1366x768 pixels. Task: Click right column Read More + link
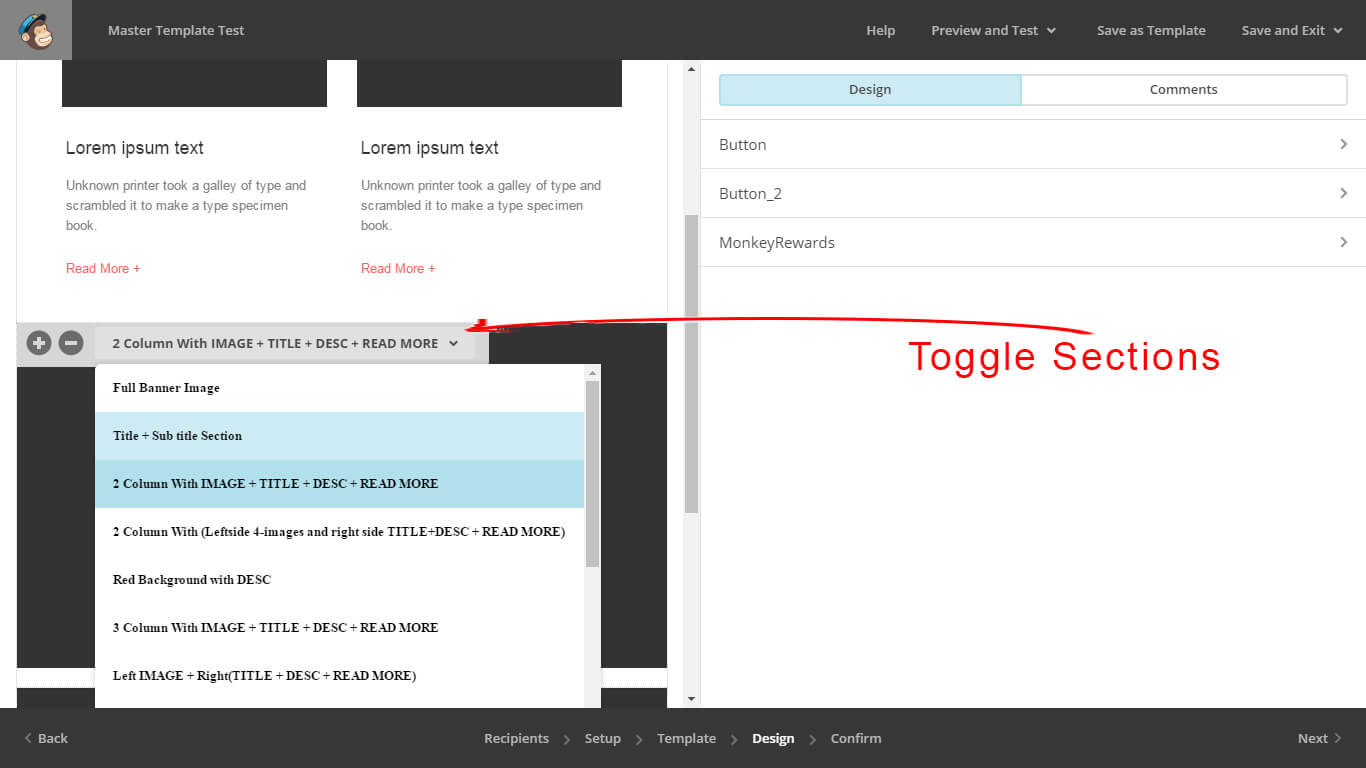click(398, 268)
